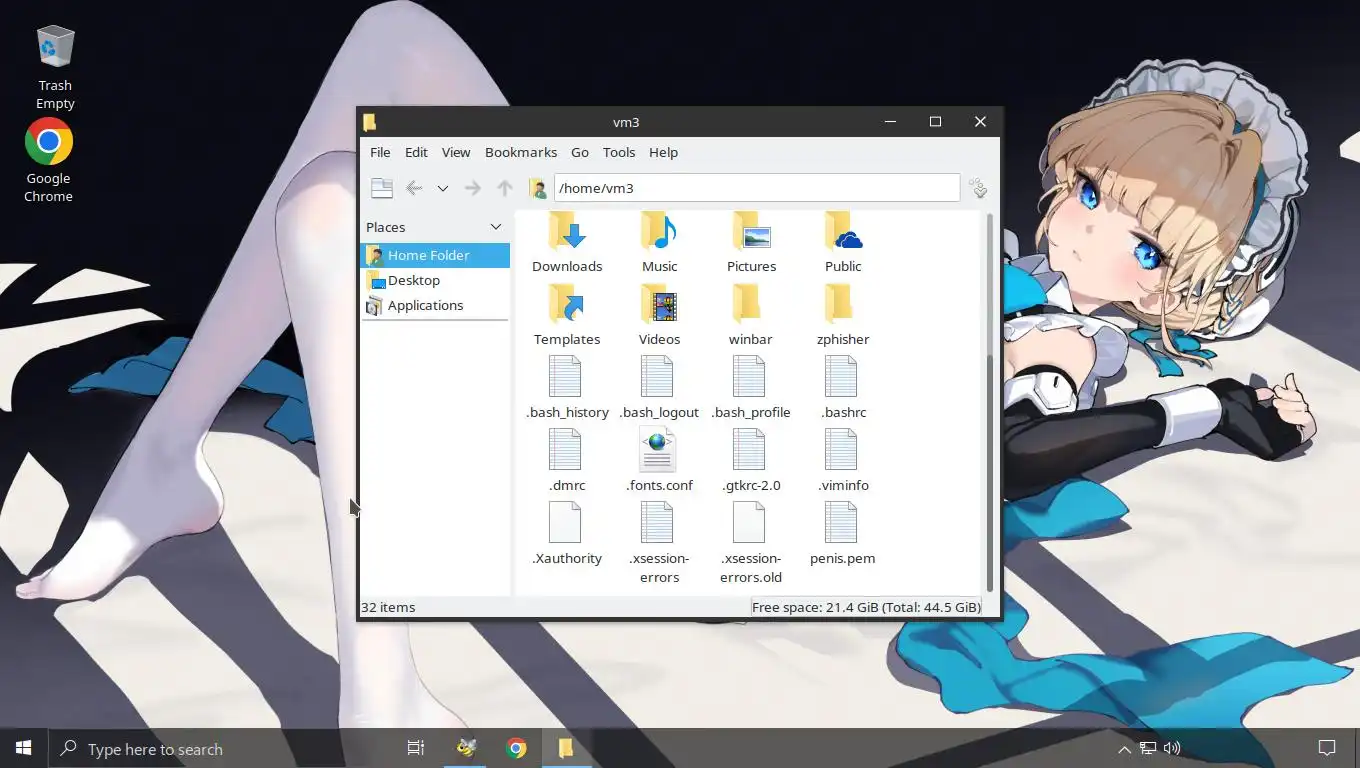Open the View menu
The height and width of the screenshot is (768, 1360).
tap(456, 152)
